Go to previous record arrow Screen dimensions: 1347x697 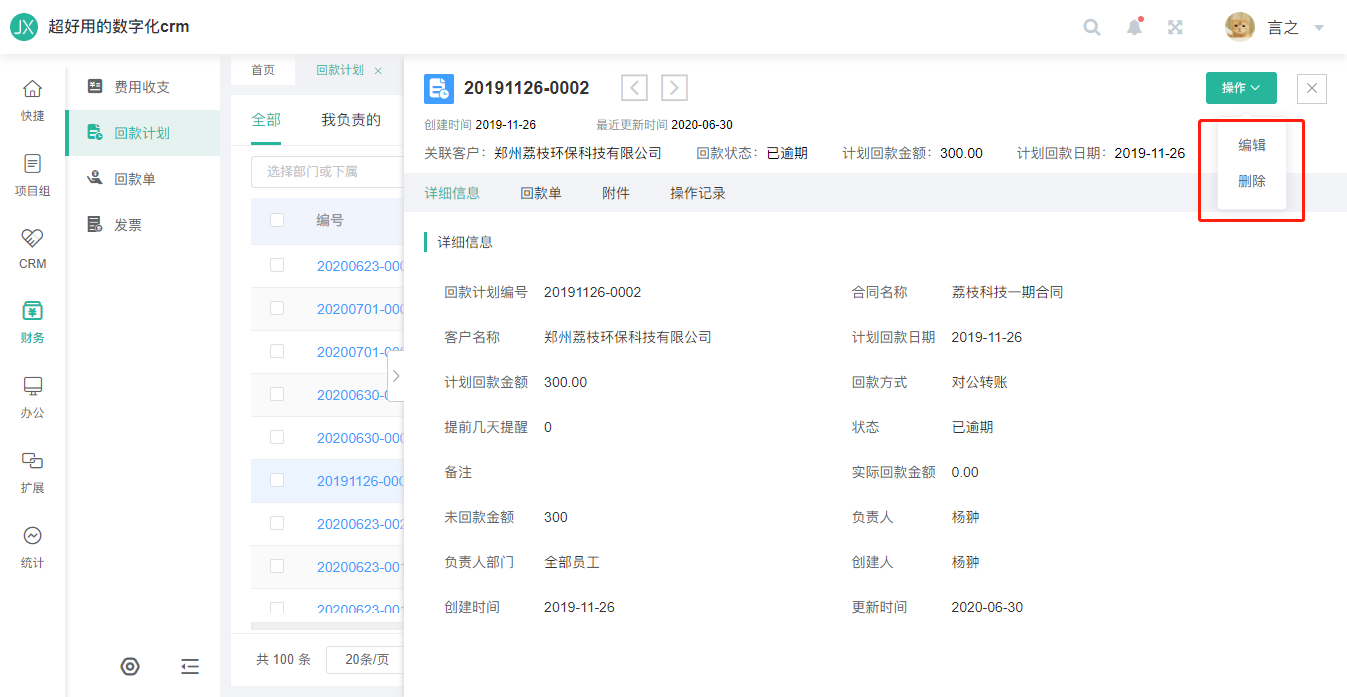(x=634, y=88)
